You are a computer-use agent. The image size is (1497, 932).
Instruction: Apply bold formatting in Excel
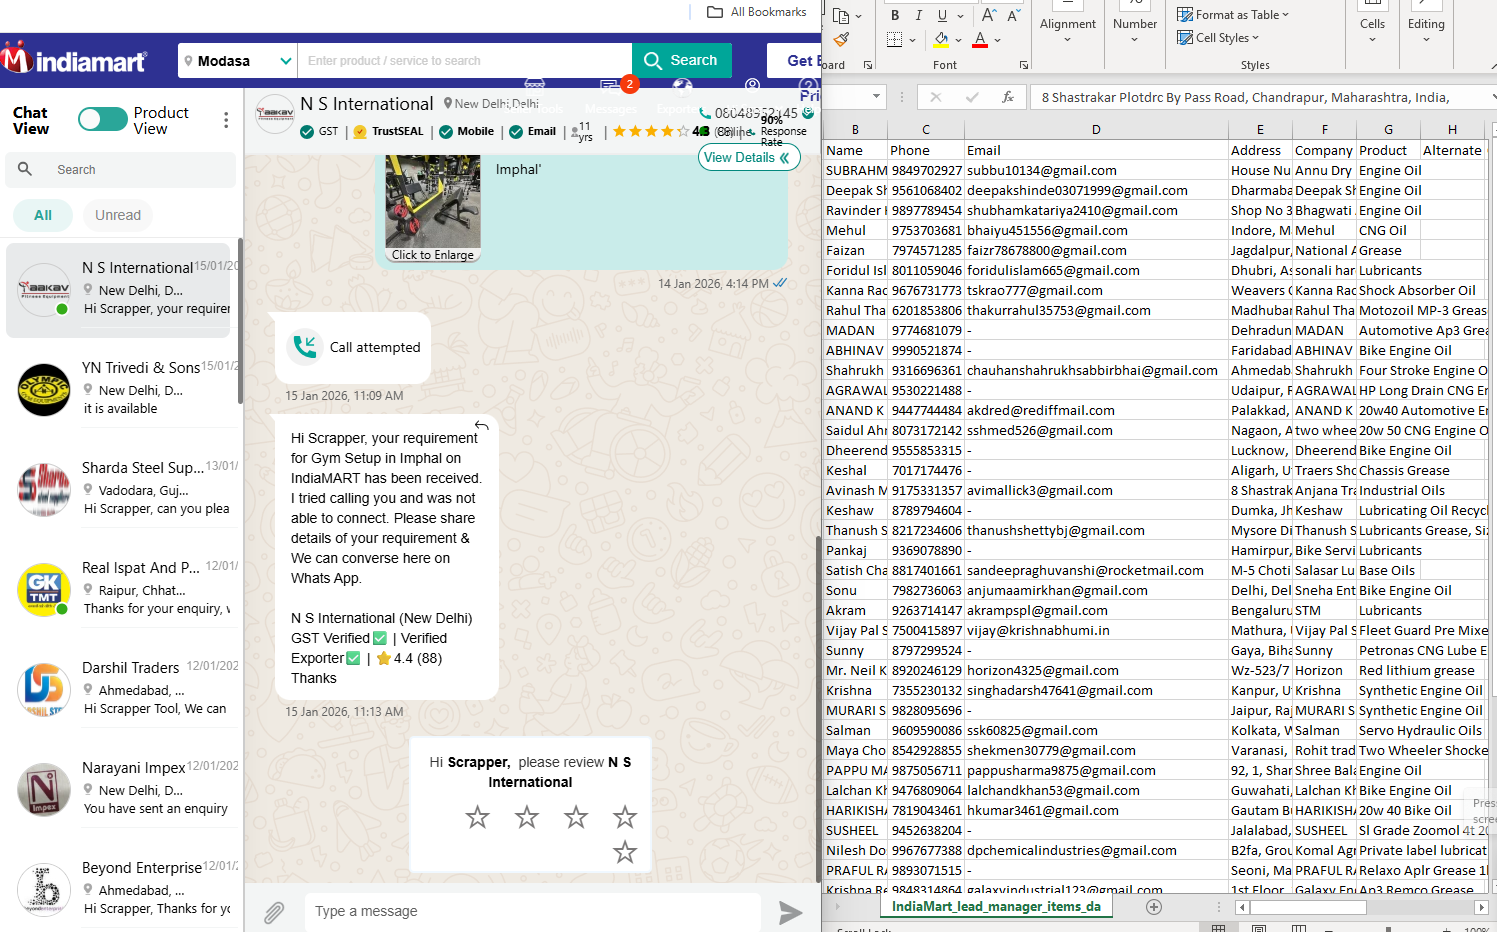tap(895, 16)
